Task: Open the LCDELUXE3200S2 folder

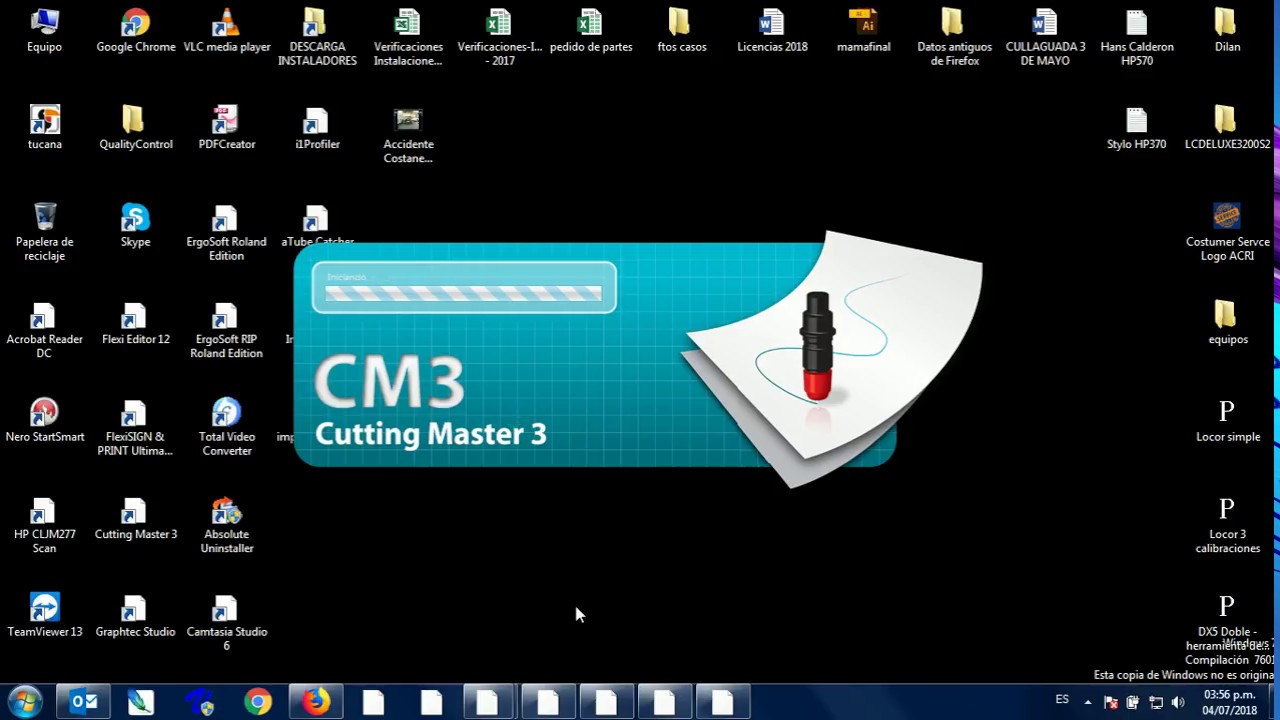Action: [1227, 128]
